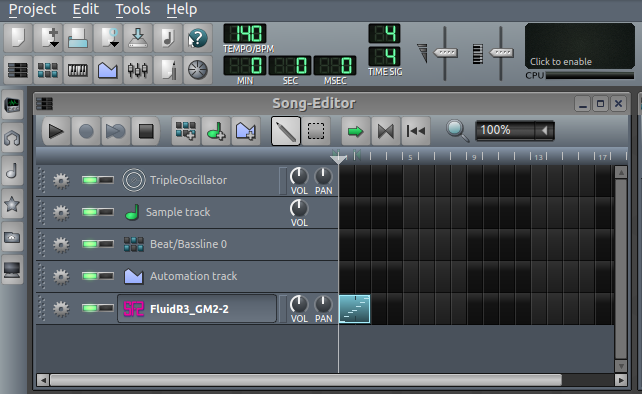Viewport: 642px width, 394px height.
Task: Show Song-Editor toolbar button
Action: (18, 70)
